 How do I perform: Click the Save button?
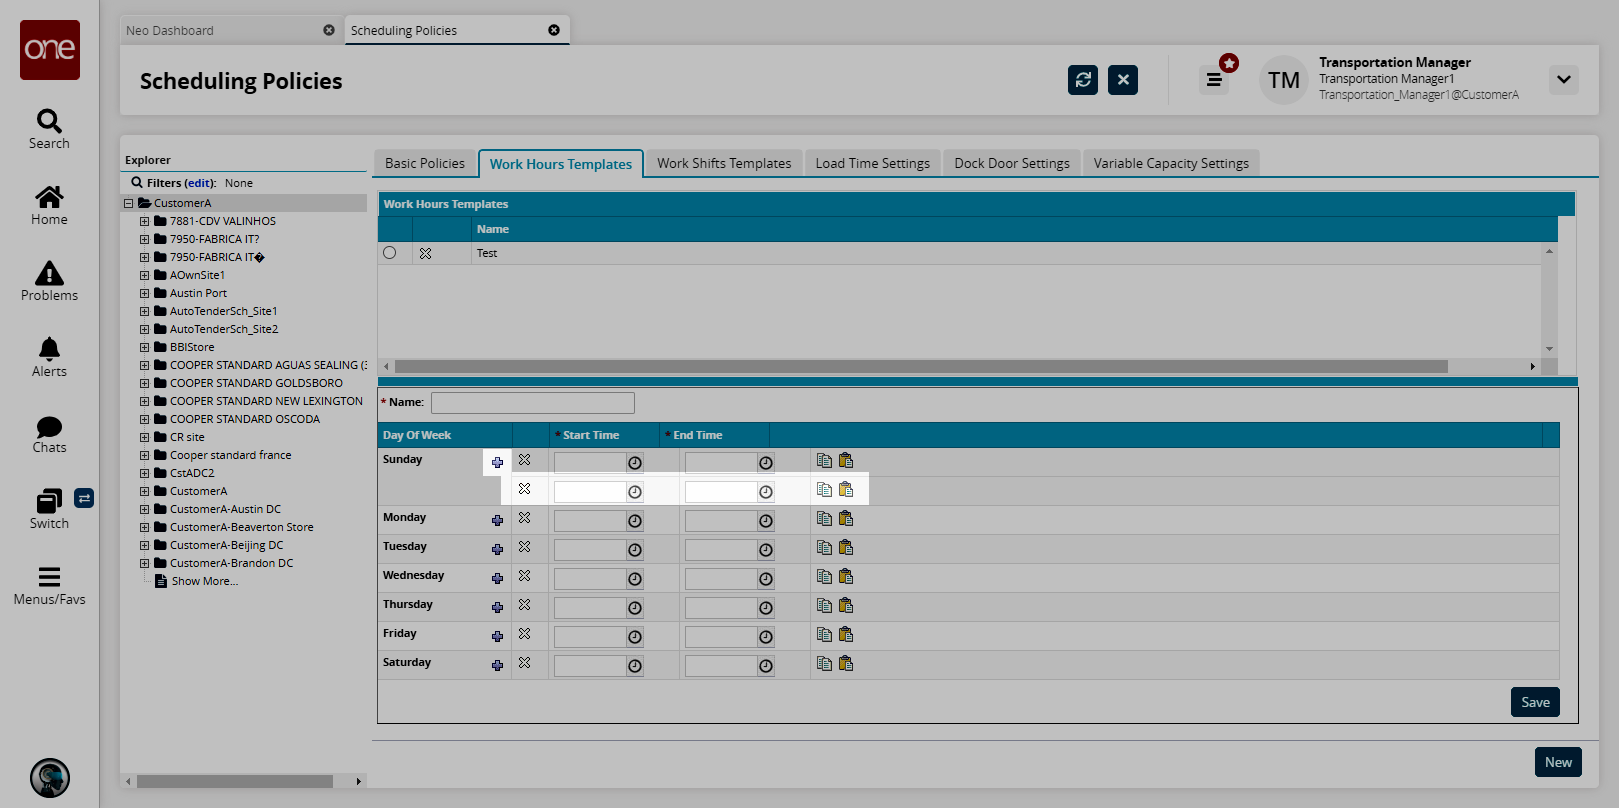coord(1534,702)
